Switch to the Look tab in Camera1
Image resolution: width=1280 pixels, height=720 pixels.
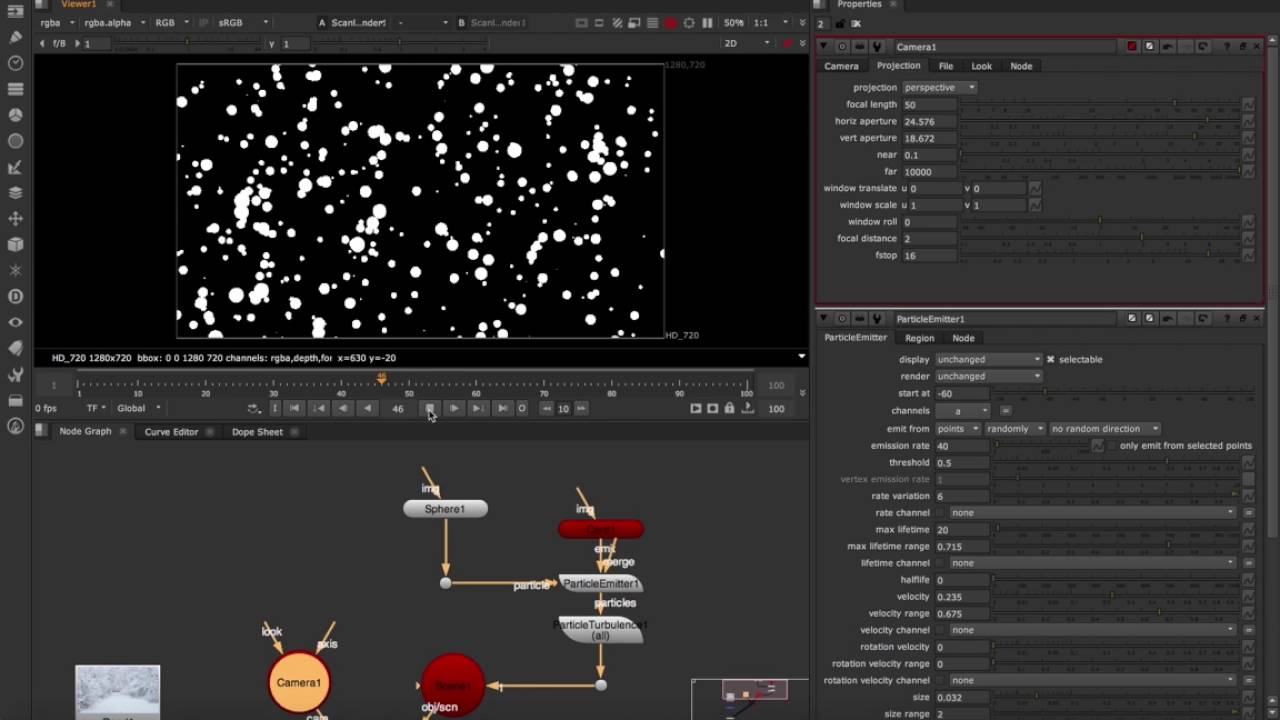point(981,66)
